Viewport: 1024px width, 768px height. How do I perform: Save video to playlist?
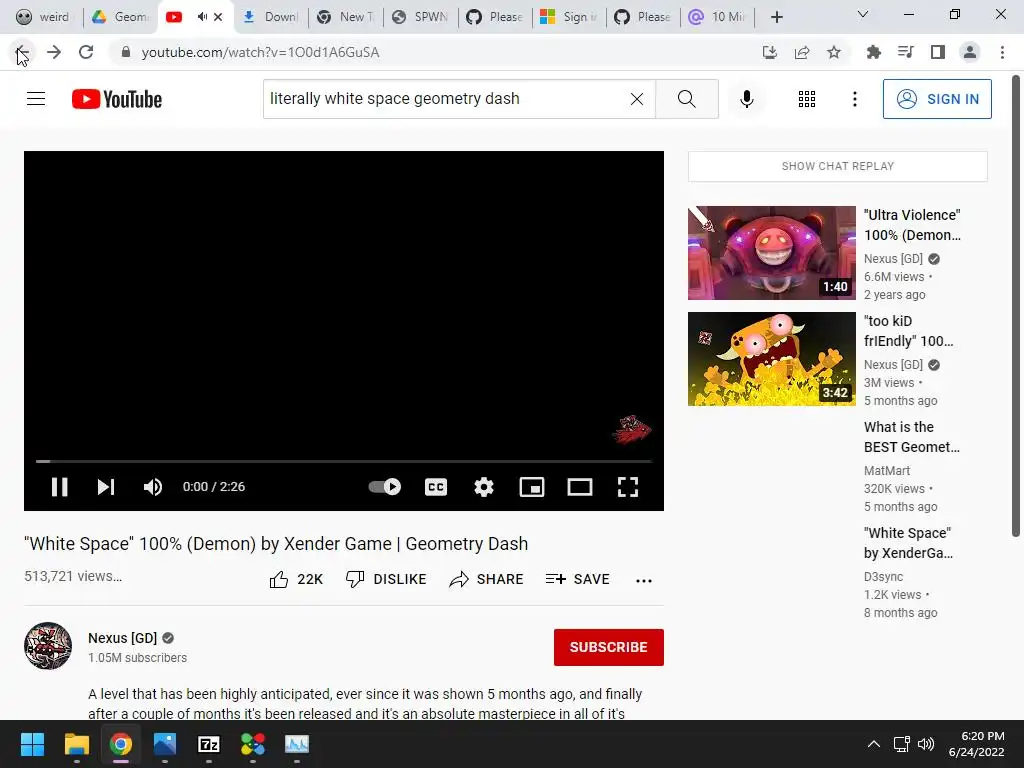click(x=577, y=579)
